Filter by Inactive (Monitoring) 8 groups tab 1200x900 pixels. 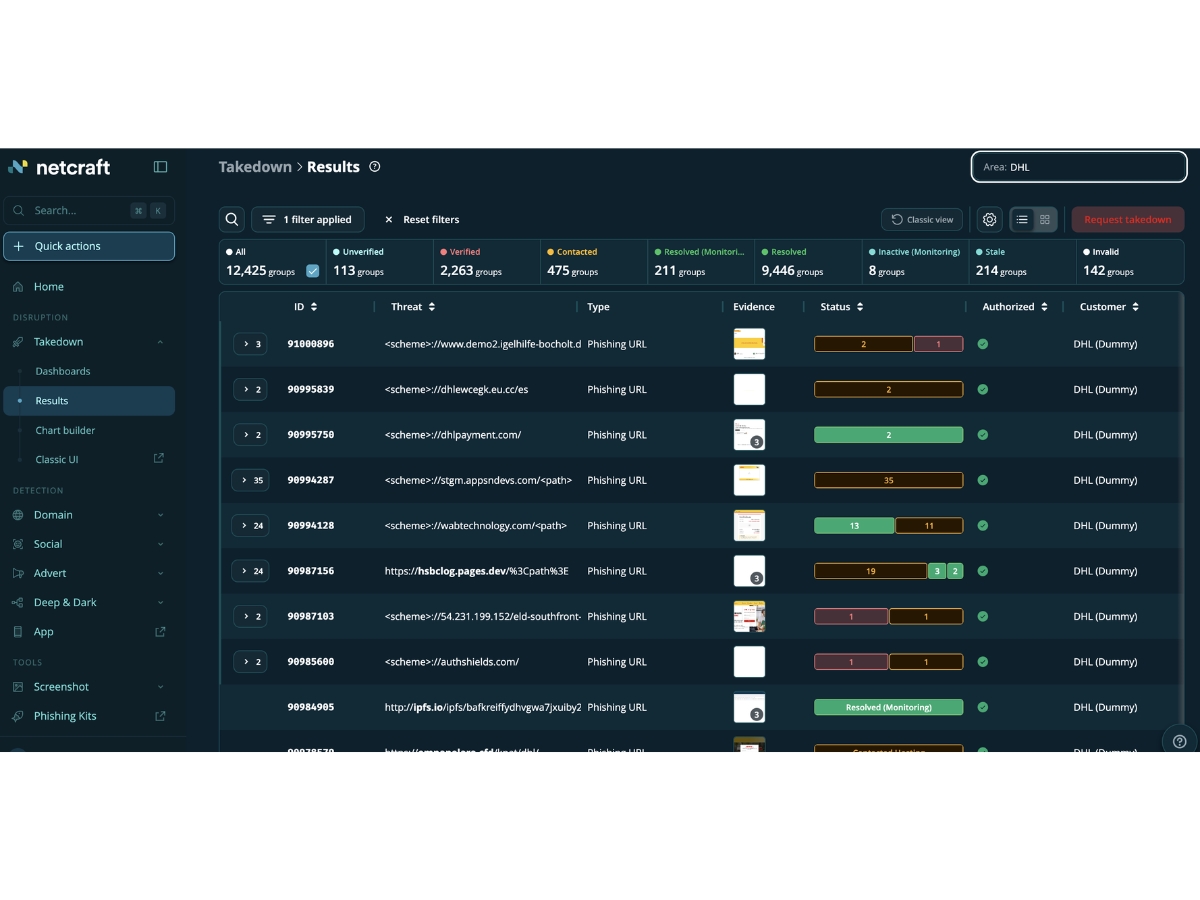point(913,262)
